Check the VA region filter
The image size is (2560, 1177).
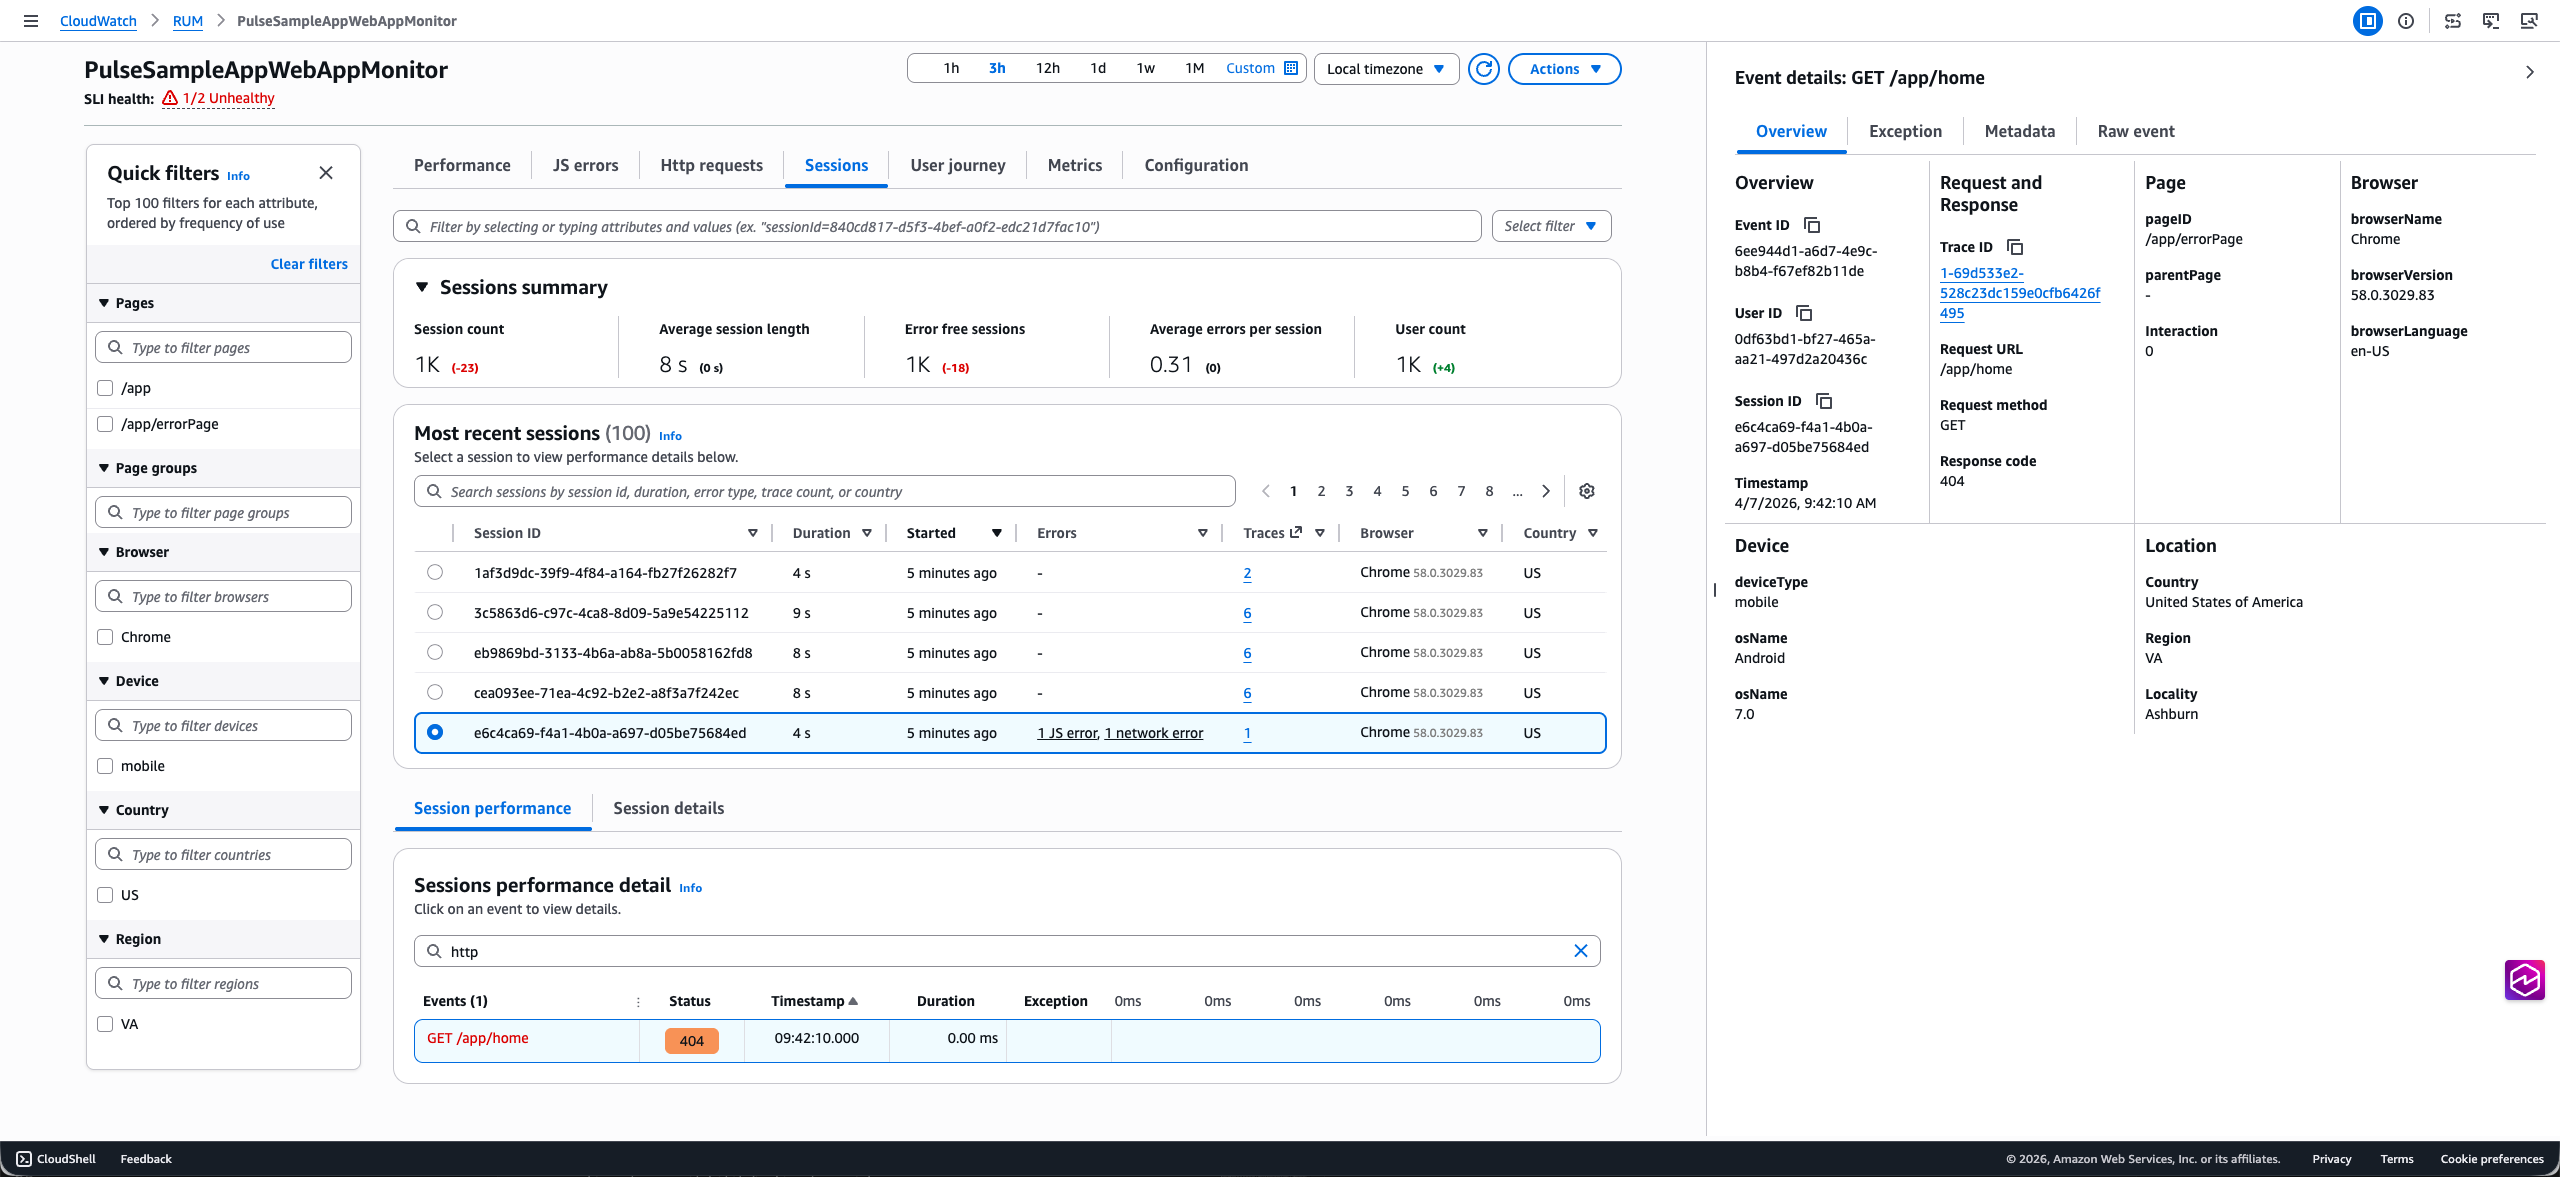pyautogui.click(x=105, y=1024)
